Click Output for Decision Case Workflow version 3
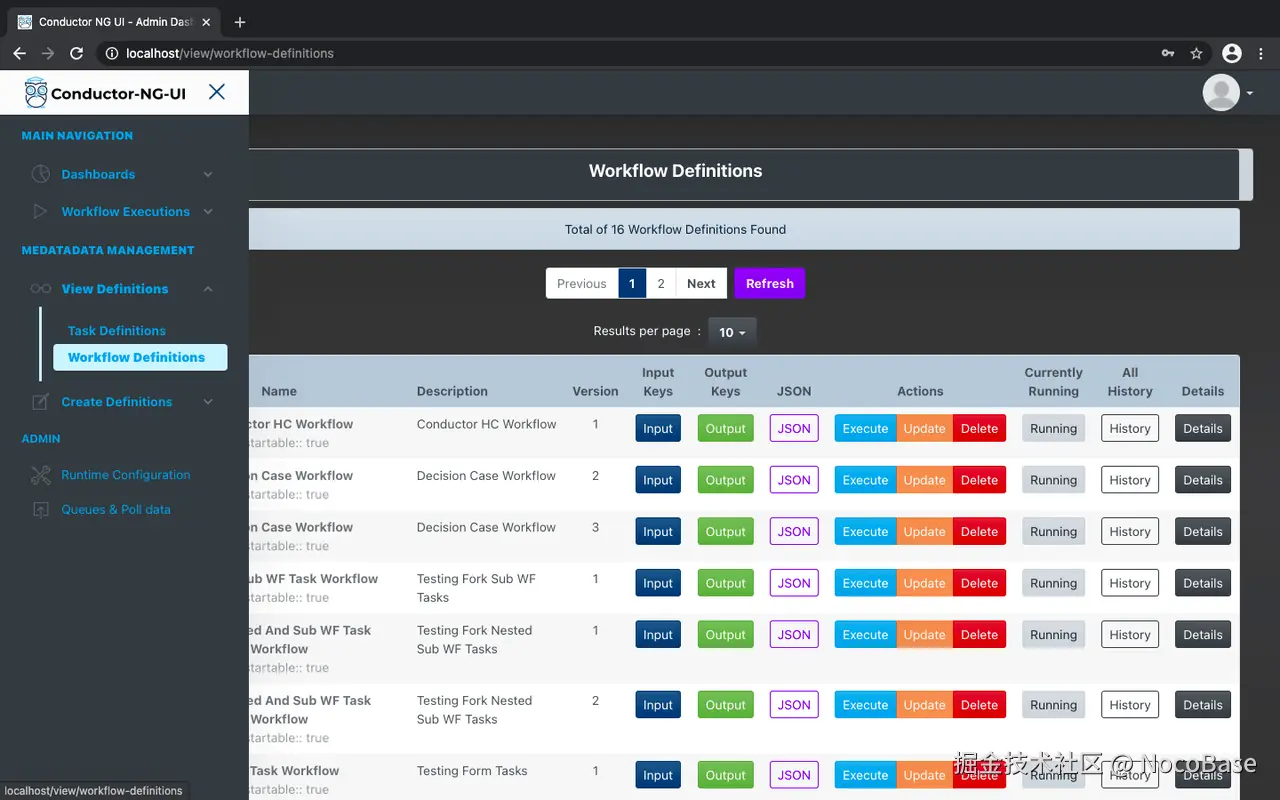 pos(725,532)
